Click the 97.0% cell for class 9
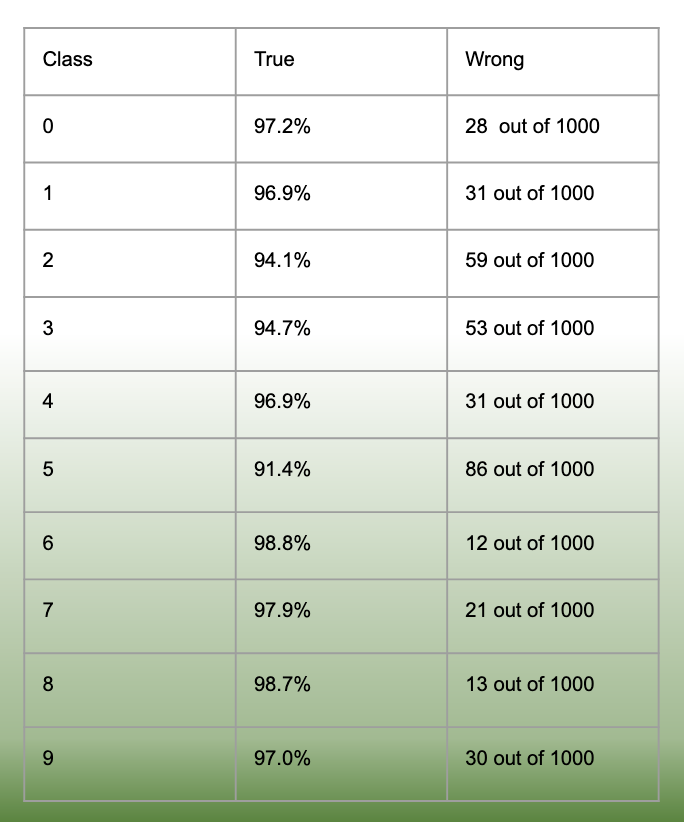Image resolution: width=684 pixels, height=822 pixels. [x=282, y=758]
